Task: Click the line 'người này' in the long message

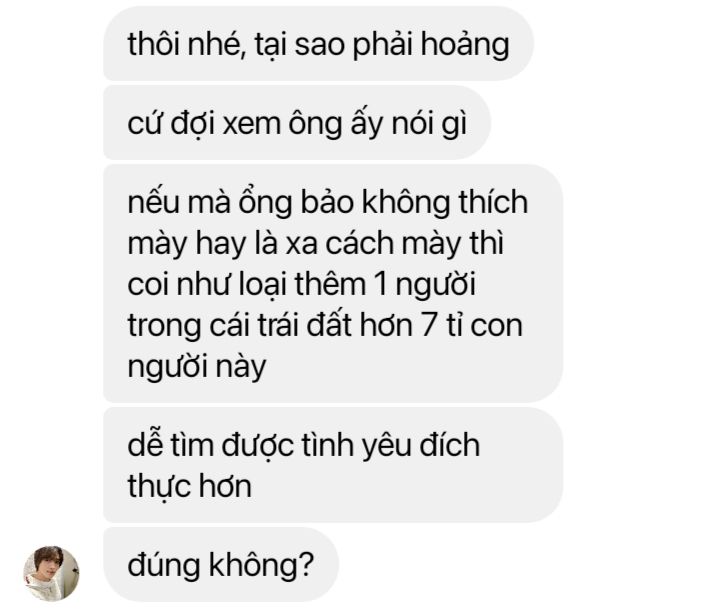Action: (x=197, y=367)
